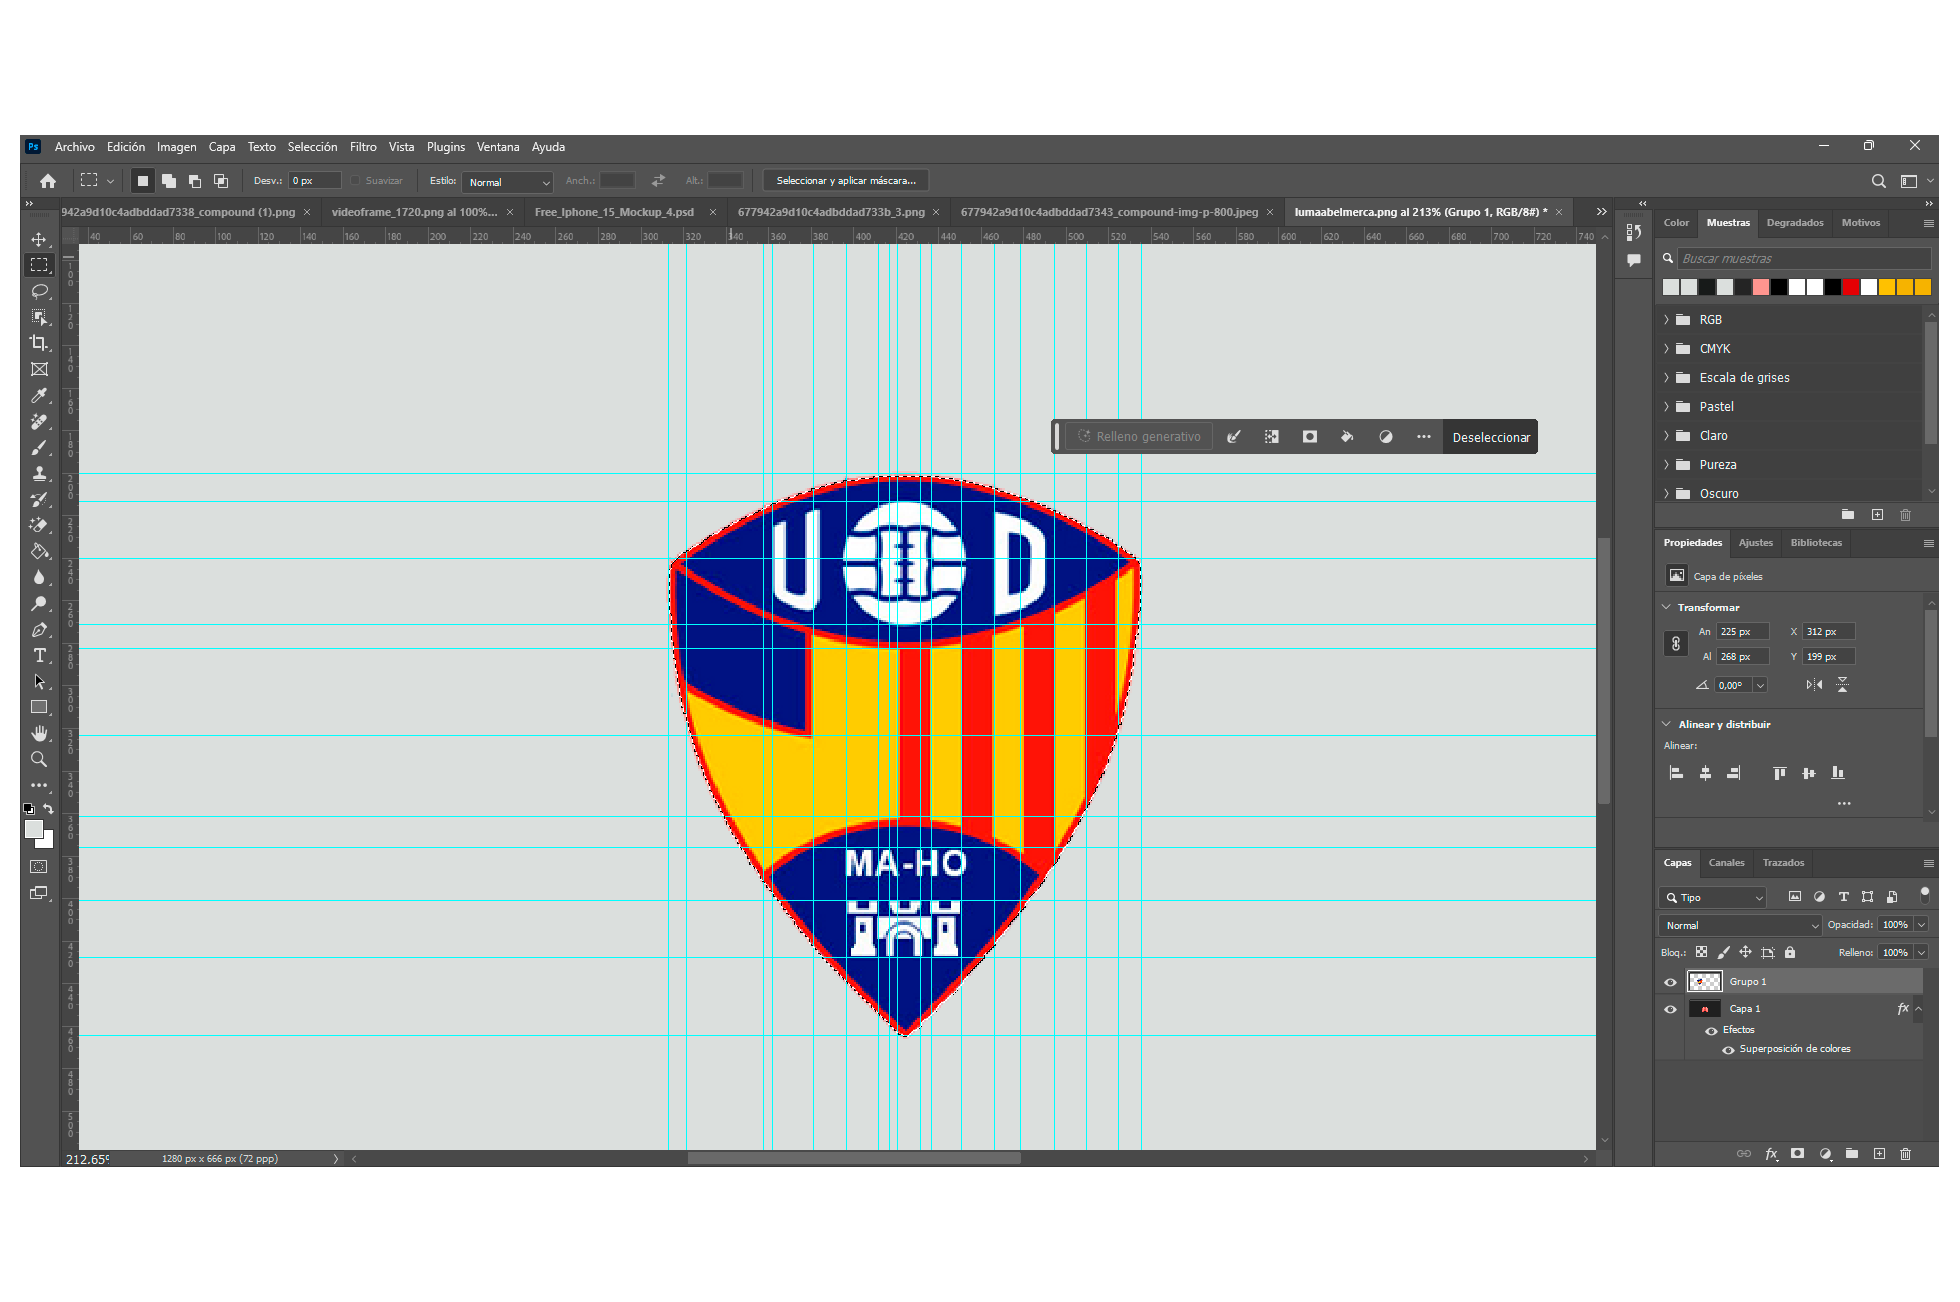
Task: Create a new layer in Capas panel
Action: pyautogui.click(x=1879, y=1154)
